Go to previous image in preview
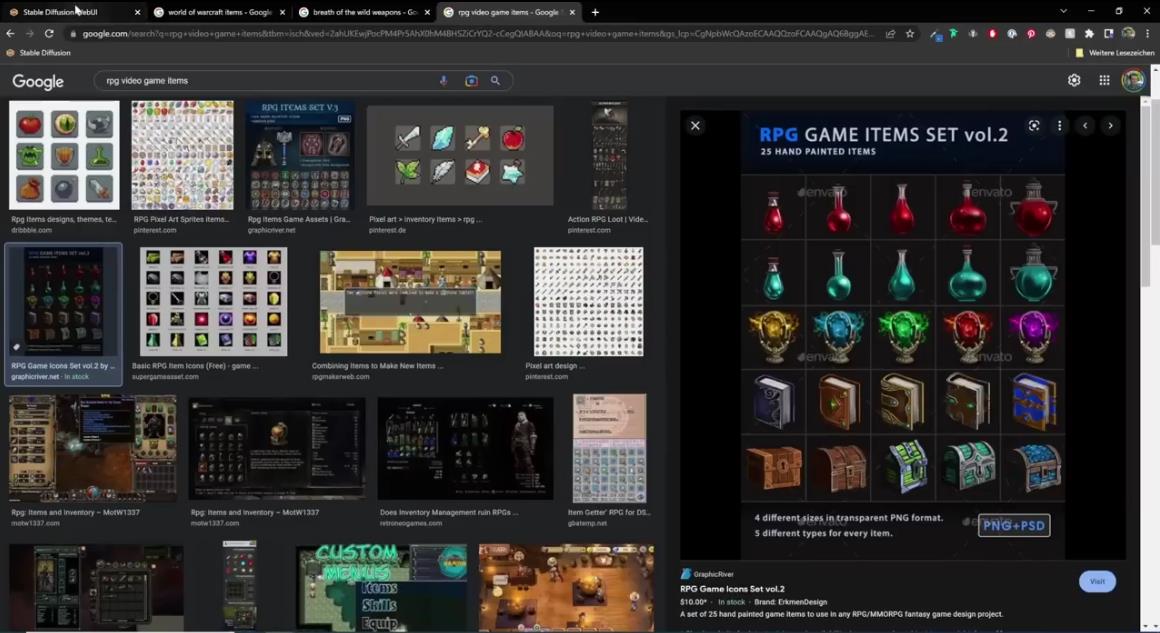1160x633 pixels. (1085, 126)
